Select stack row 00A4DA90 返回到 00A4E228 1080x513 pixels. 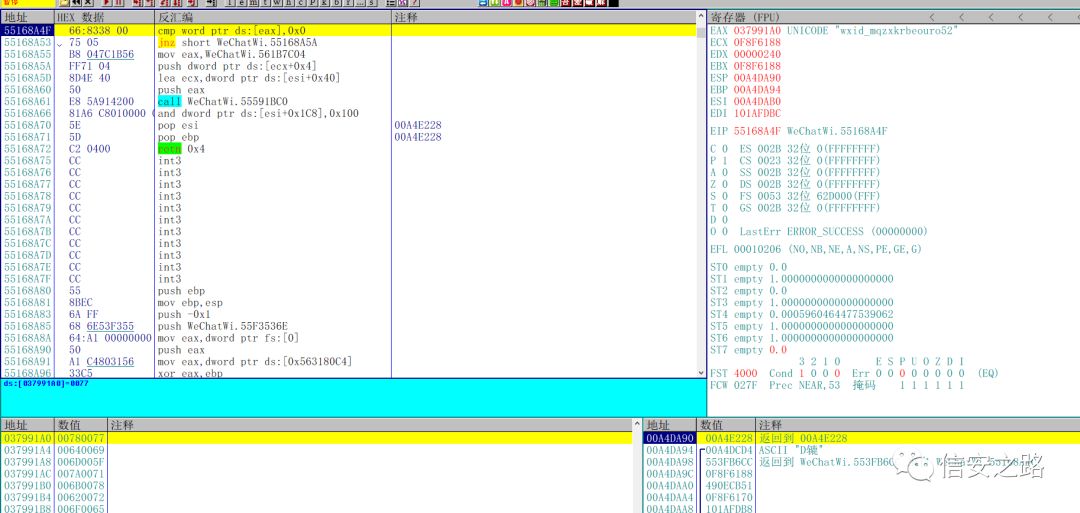[x=861, y=438]
